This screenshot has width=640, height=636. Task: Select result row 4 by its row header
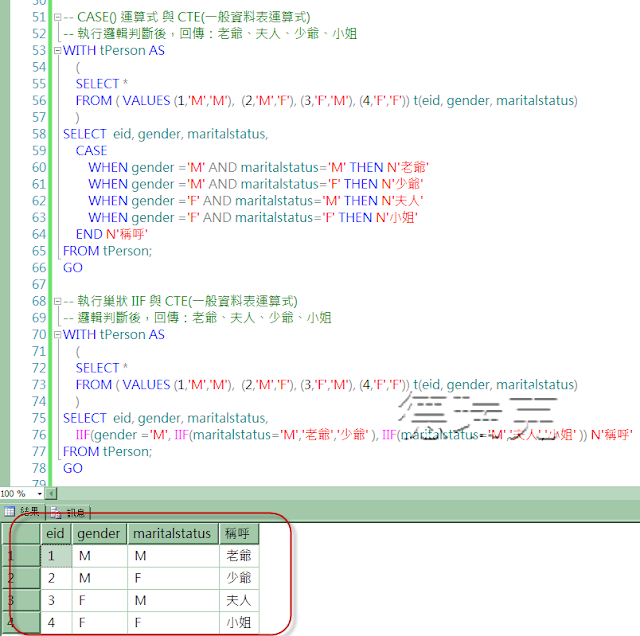pos(22,623)
